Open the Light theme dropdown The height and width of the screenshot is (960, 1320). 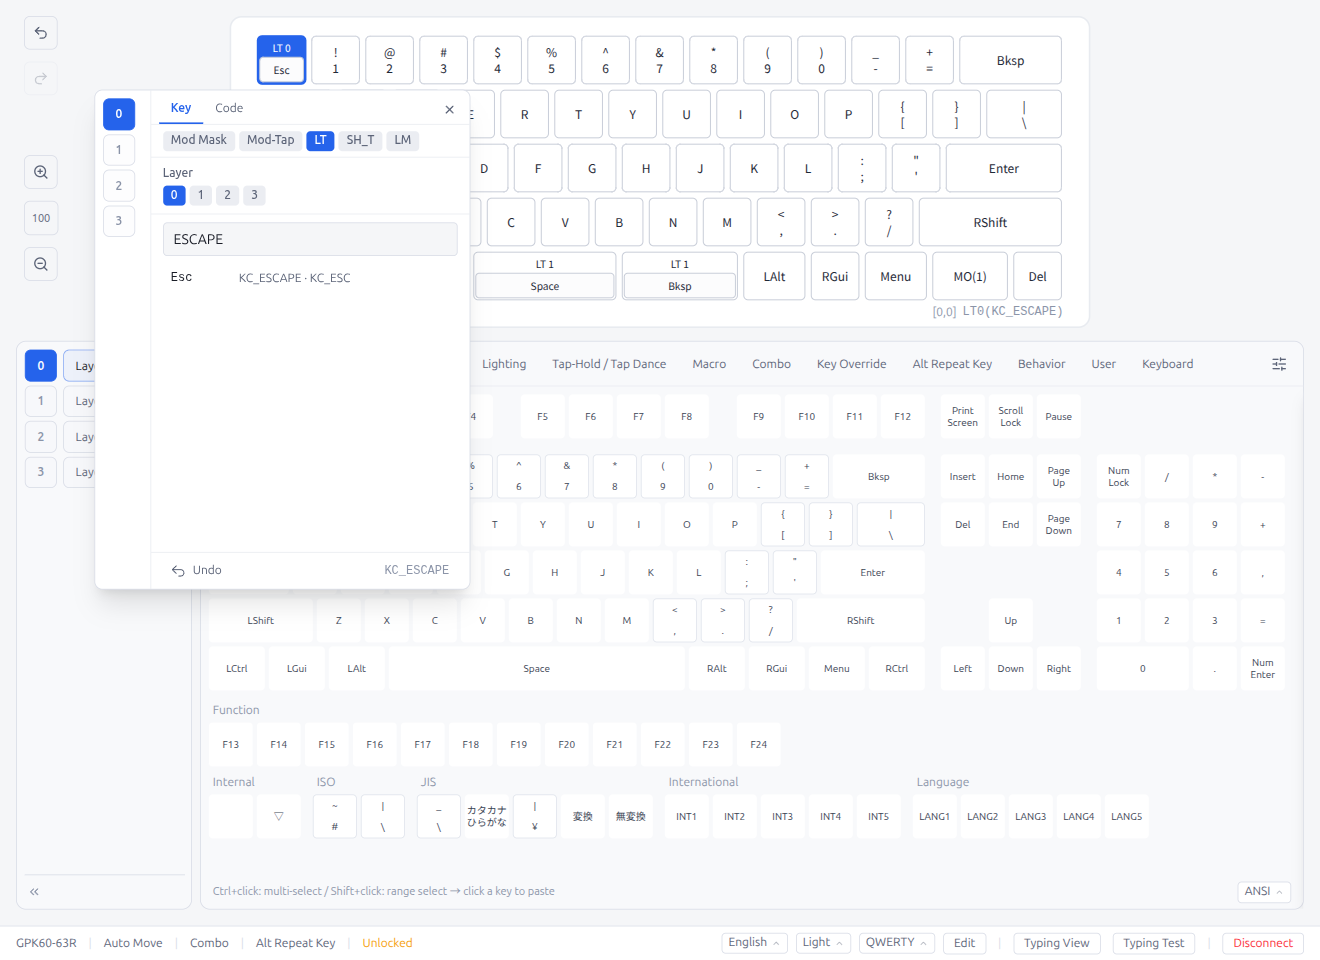[823, 943]
